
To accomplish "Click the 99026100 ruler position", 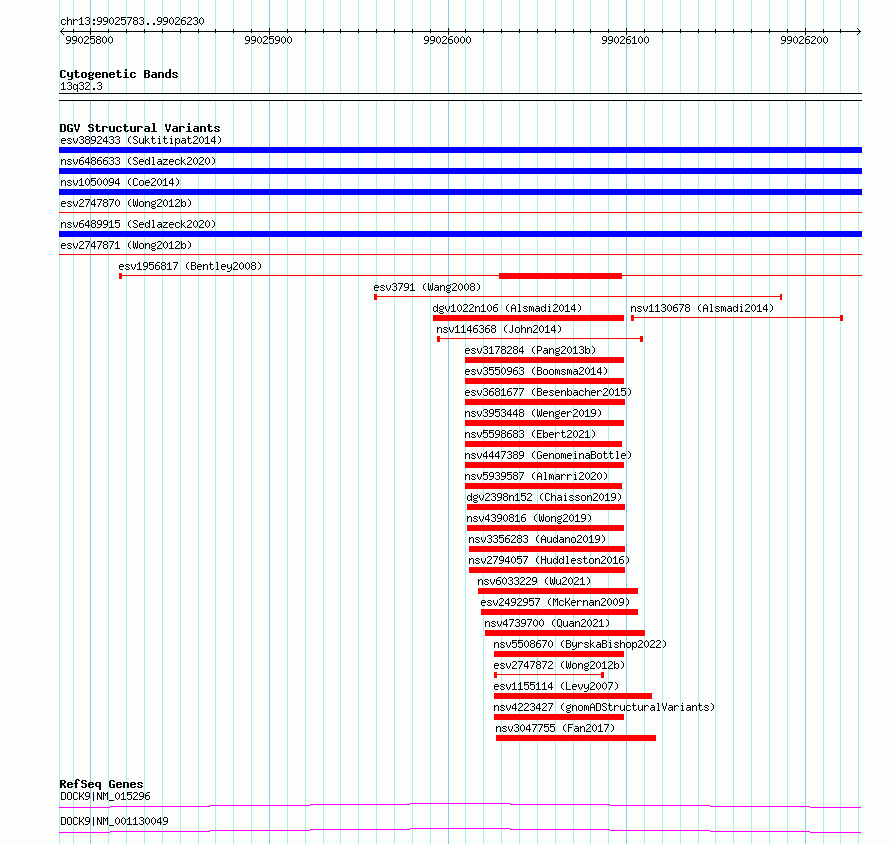I will point(625,40).
